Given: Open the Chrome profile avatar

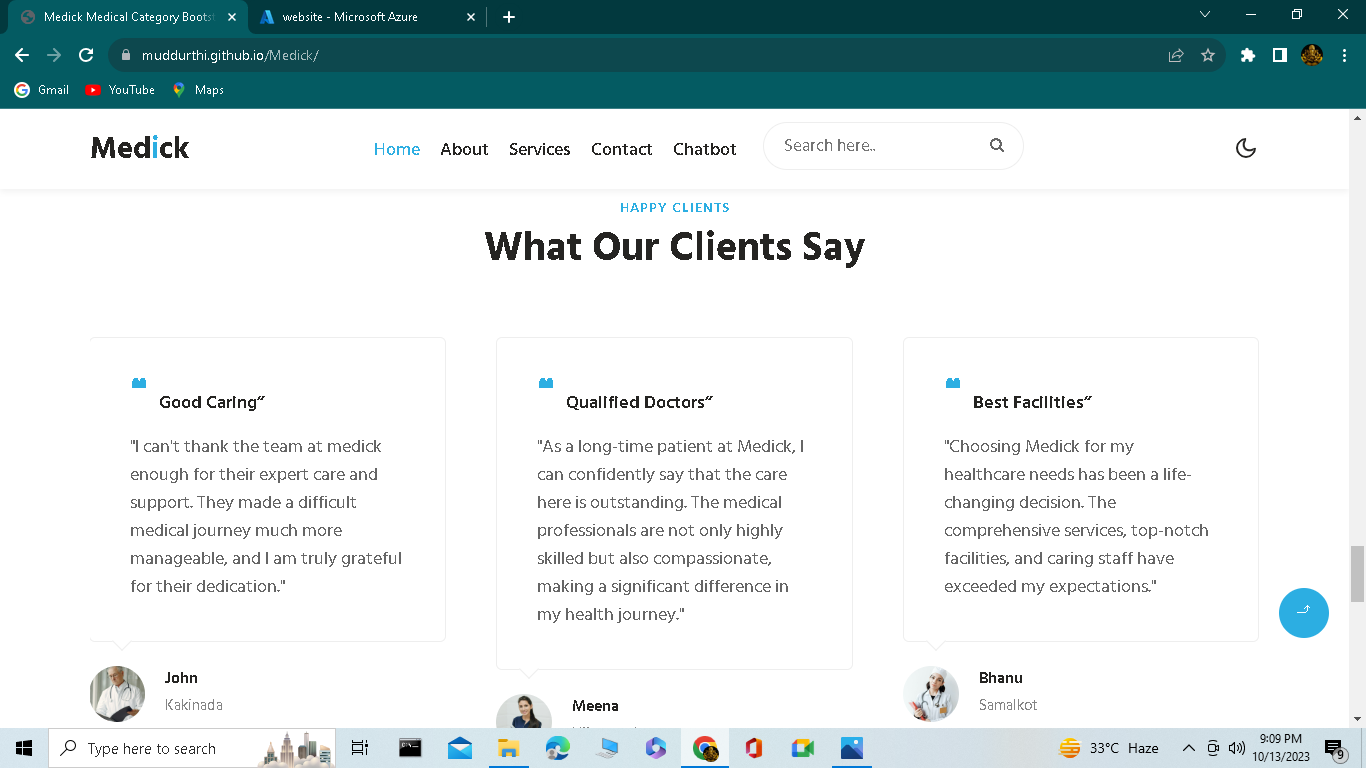Looking at the screenshot, I should pos(1310,55).
